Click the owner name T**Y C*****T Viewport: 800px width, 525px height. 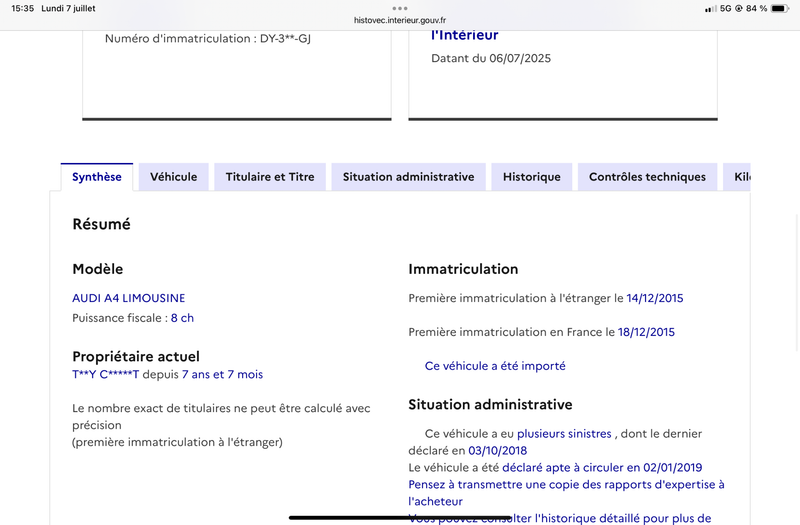106,374
